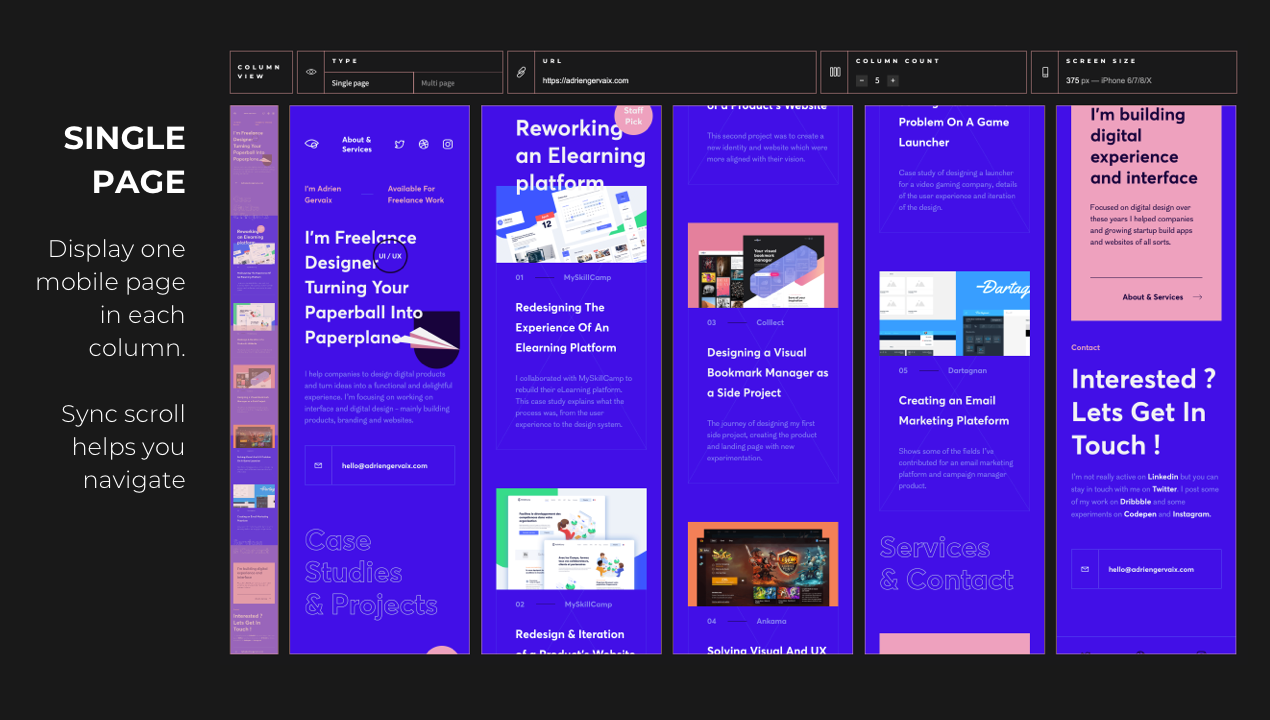
Task: Open the project 01 MySkillCamp screenshot thumbnail
Action: [571, 224]
